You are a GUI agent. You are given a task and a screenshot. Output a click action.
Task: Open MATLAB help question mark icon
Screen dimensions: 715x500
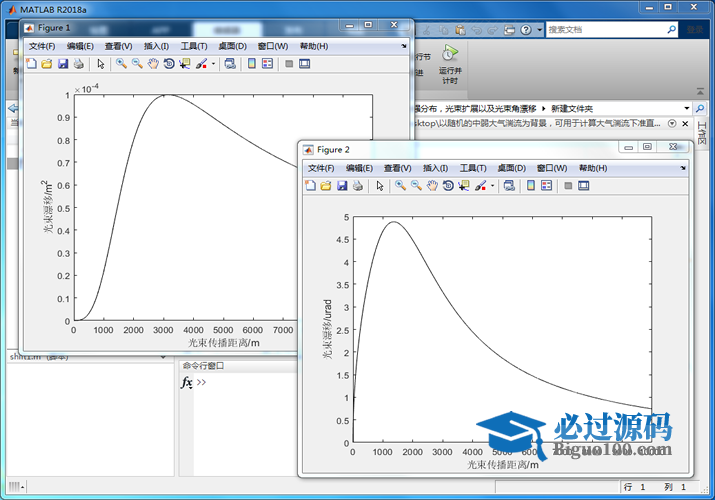click(526, 30)
